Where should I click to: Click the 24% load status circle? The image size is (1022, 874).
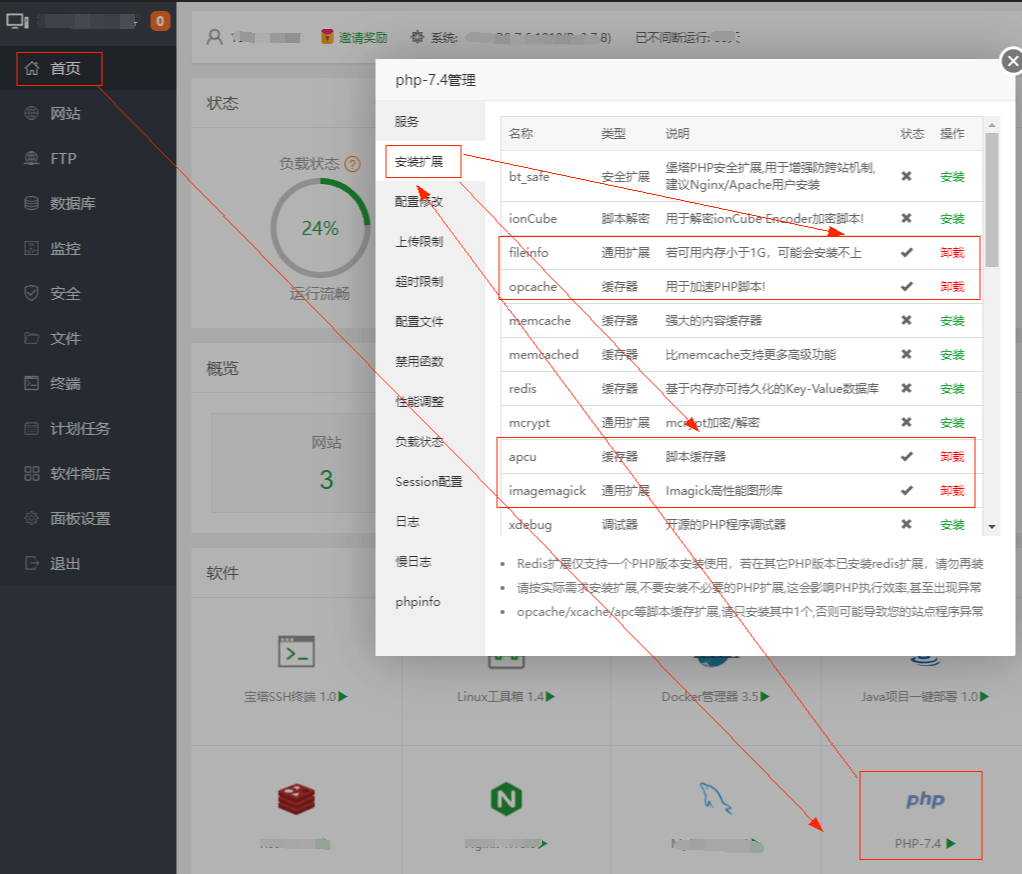pyautogui.click(x=320, y=227)
